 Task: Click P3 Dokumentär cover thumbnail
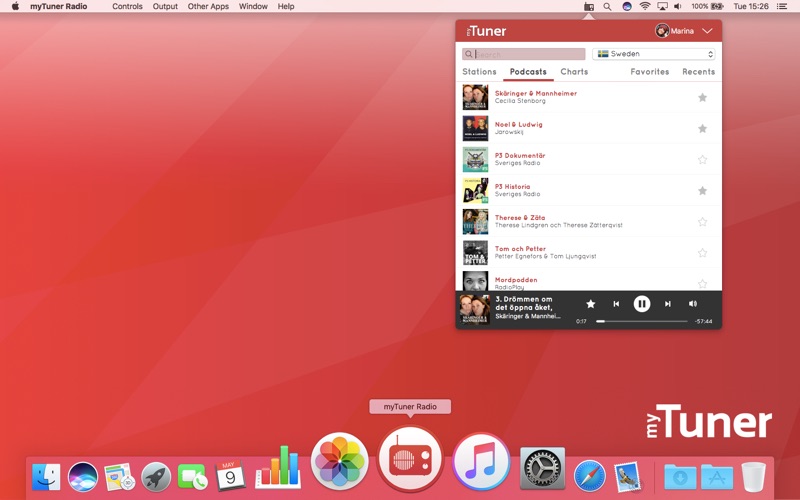(x=475, y=160)
